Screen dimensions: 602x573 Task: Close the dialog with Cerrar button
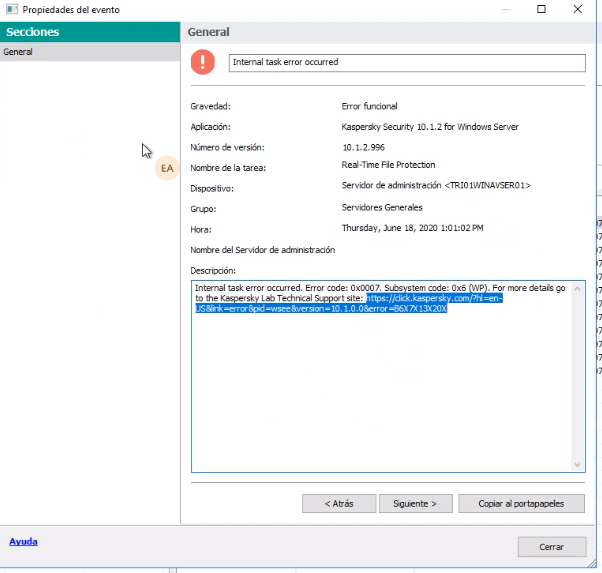pos(552,547)
